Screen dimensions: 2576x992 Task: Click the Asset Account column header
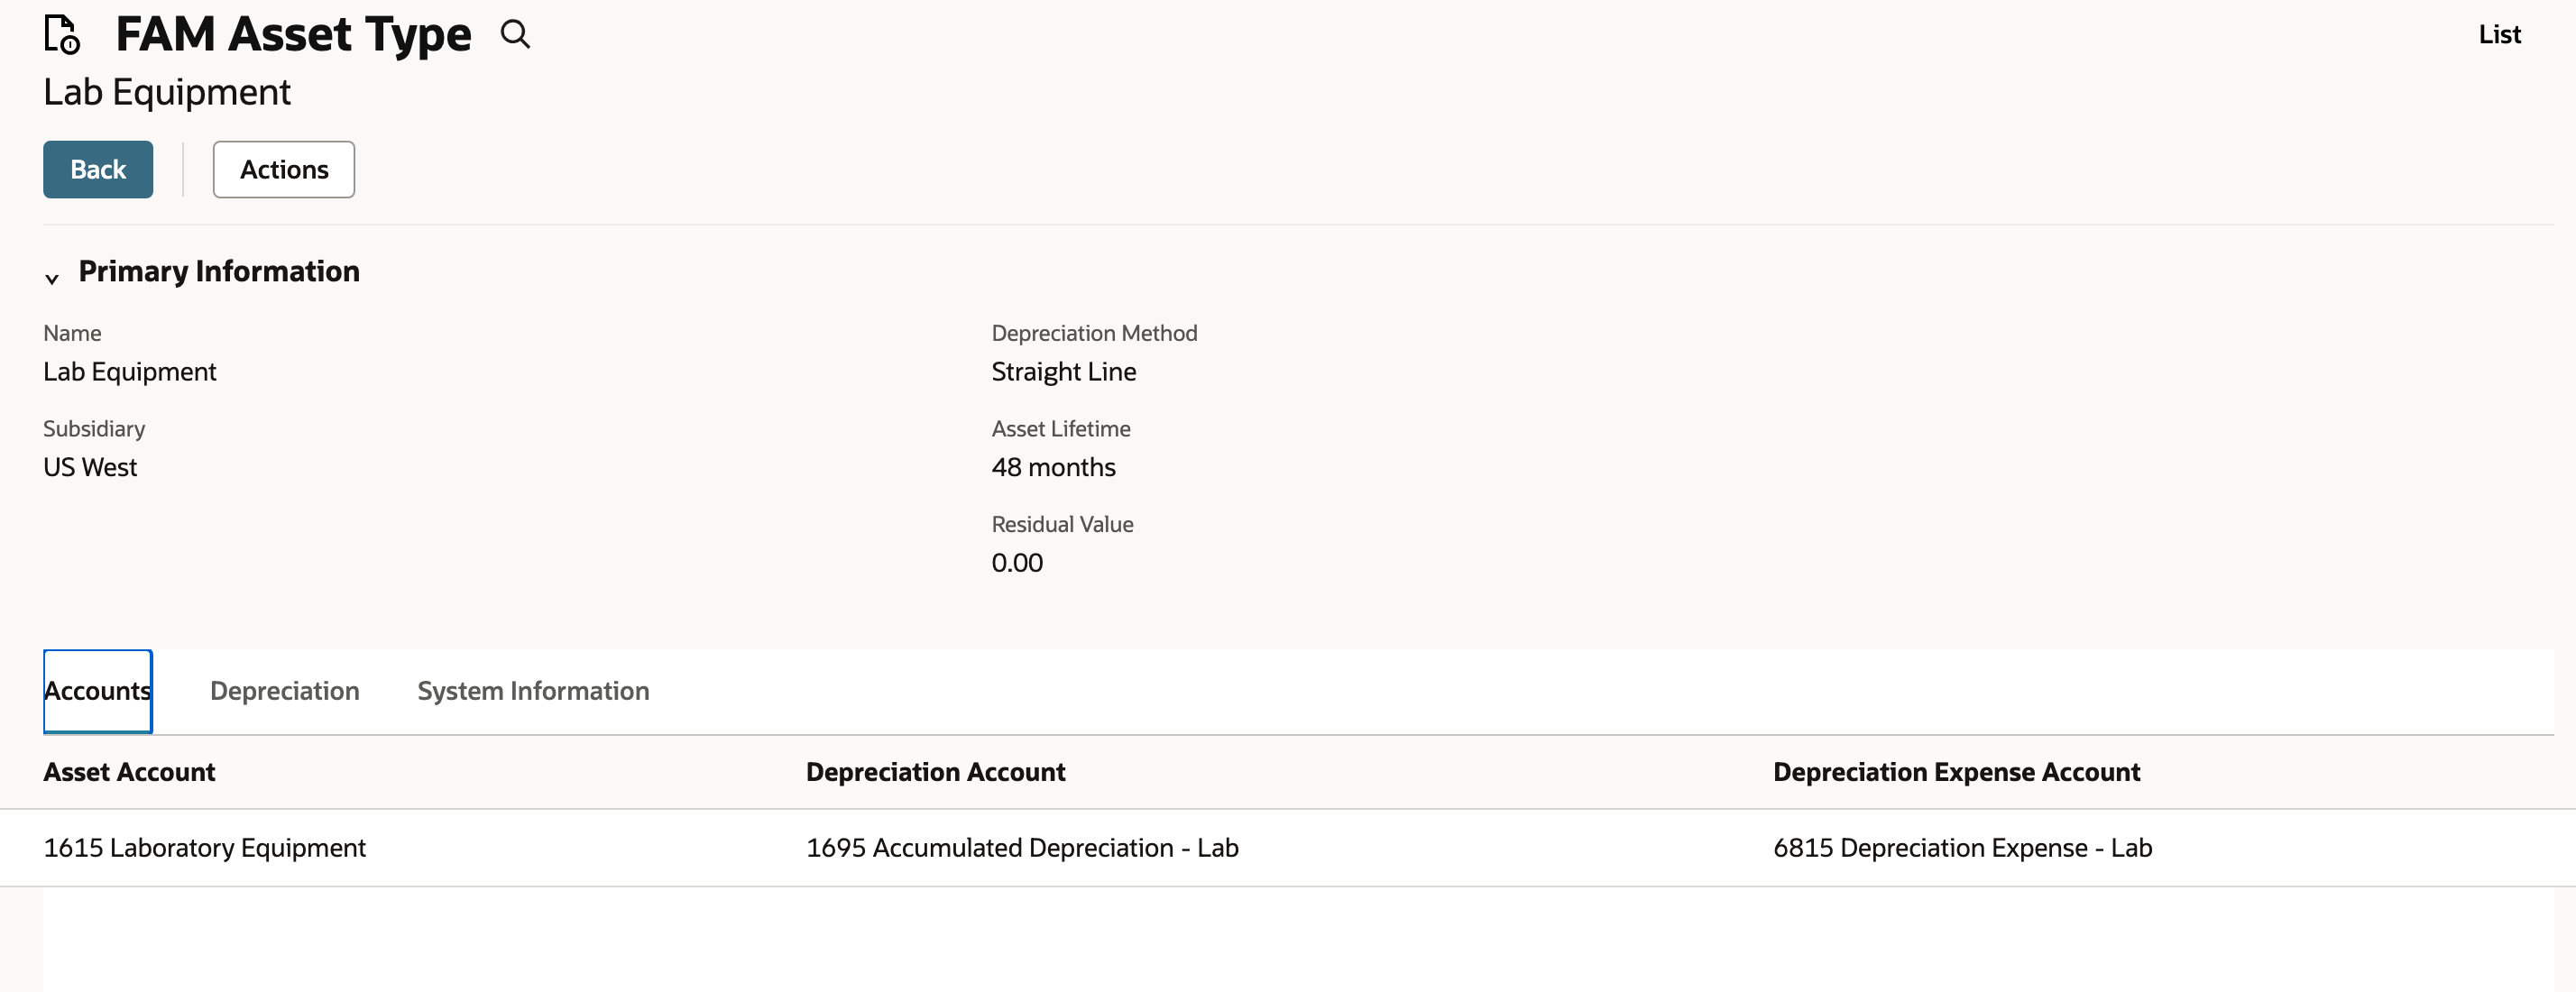(129, 772)
